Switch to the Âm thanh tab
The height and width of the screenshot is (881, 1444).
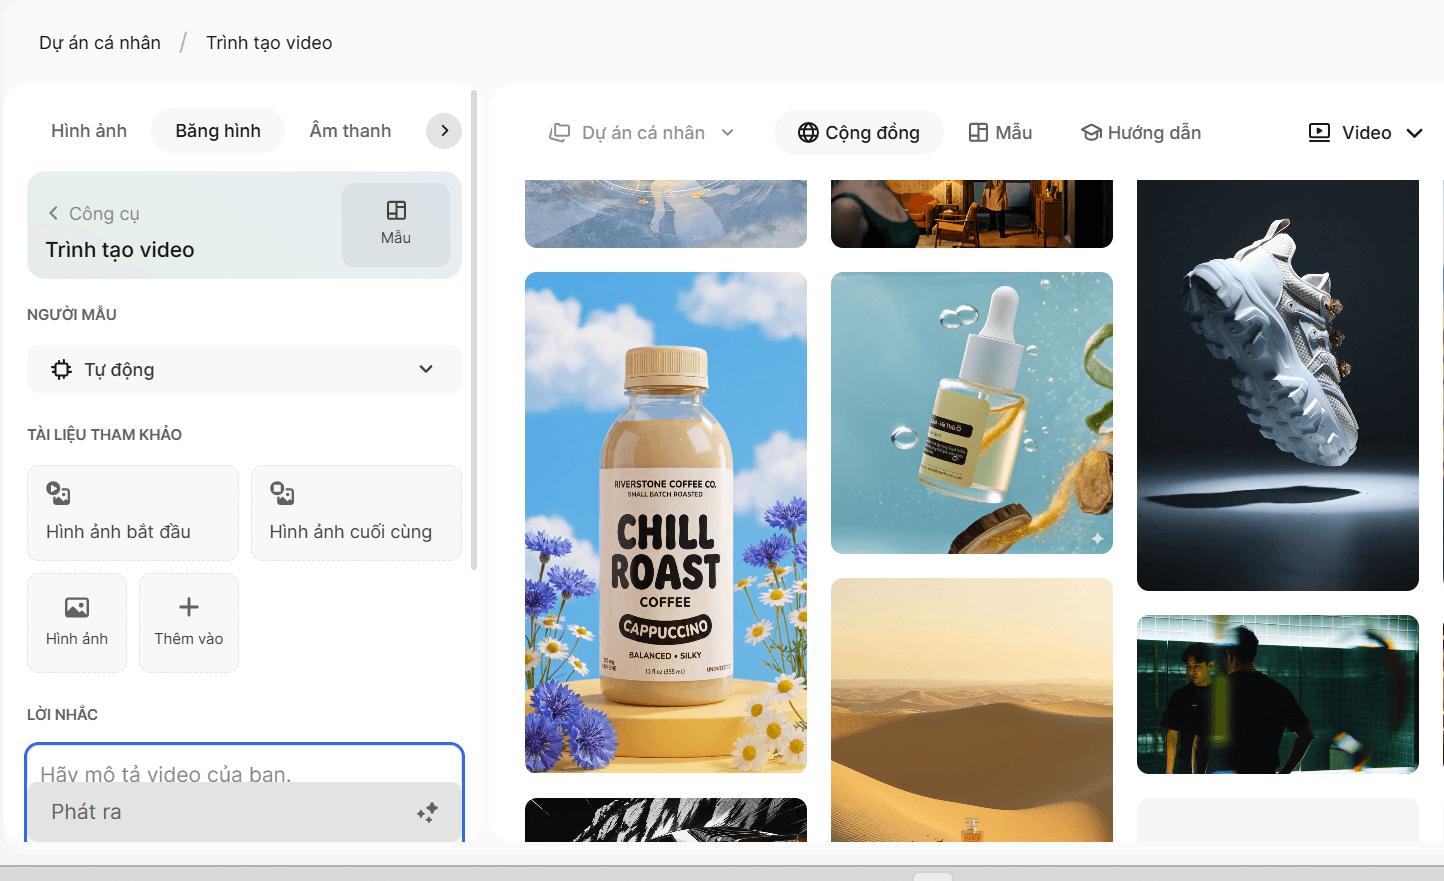tap(350, 131)
